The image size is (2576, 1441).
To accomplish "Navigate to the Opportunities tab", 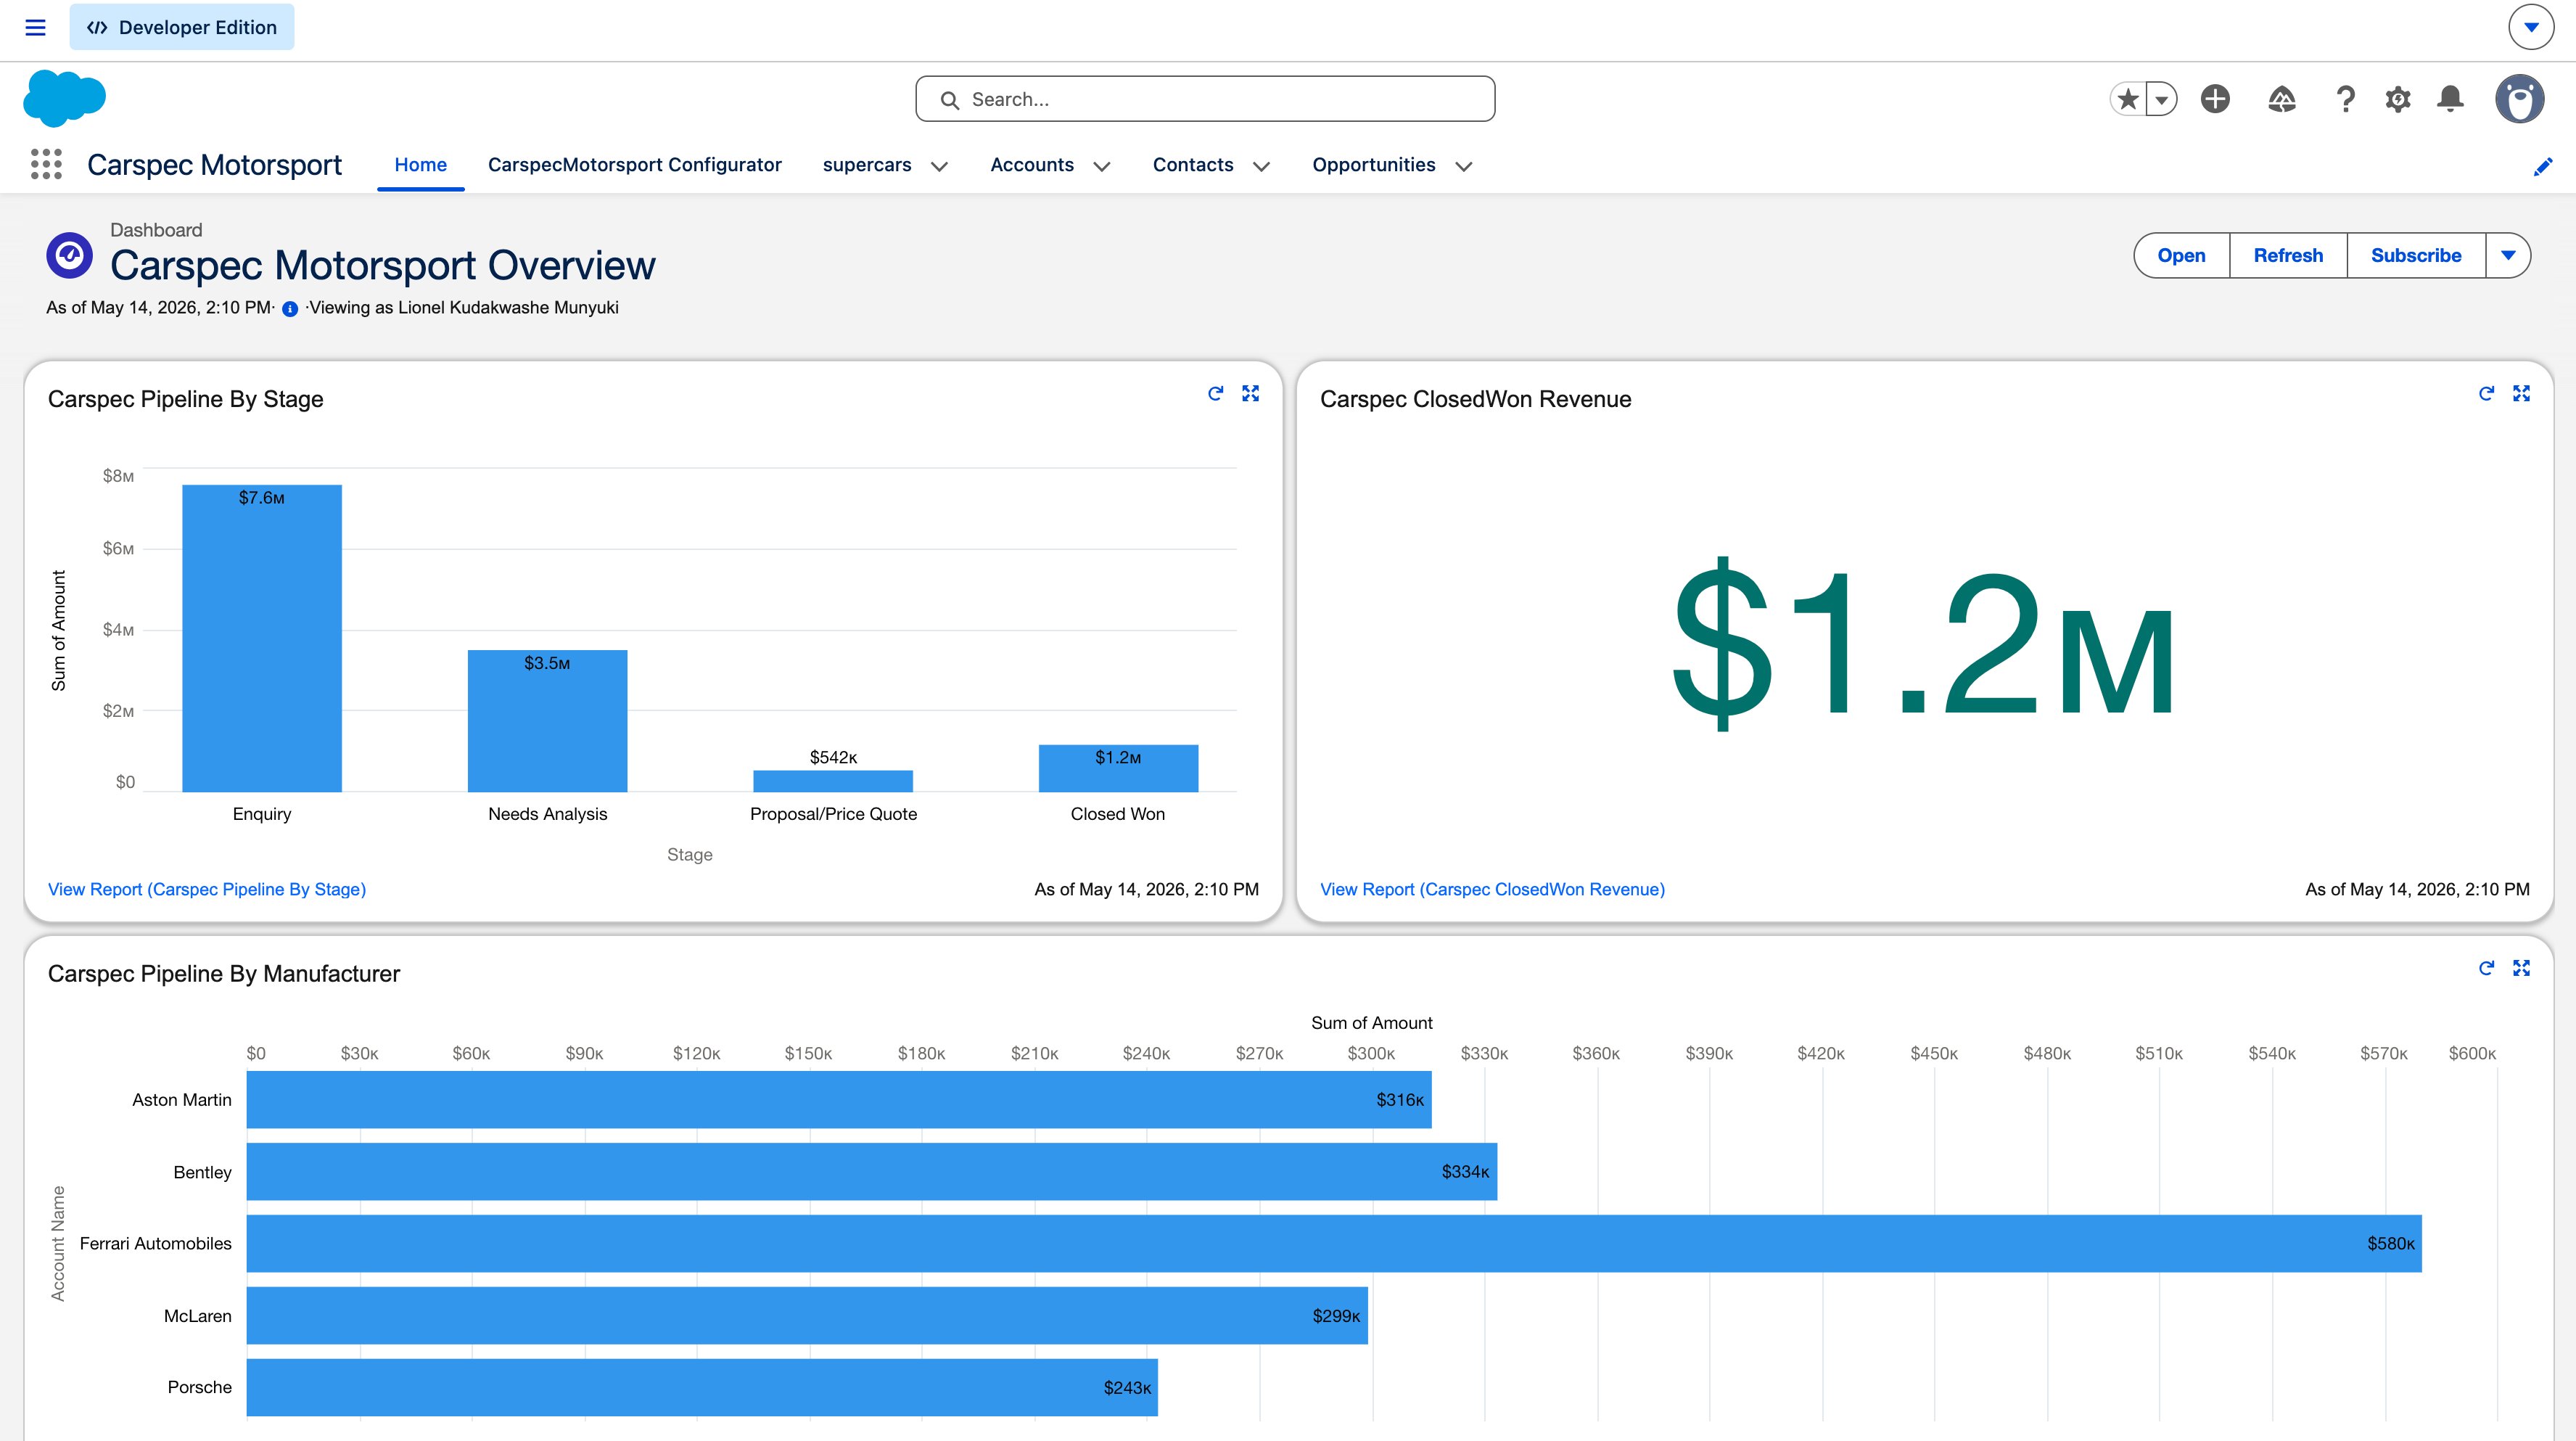I will (1374, 165).
